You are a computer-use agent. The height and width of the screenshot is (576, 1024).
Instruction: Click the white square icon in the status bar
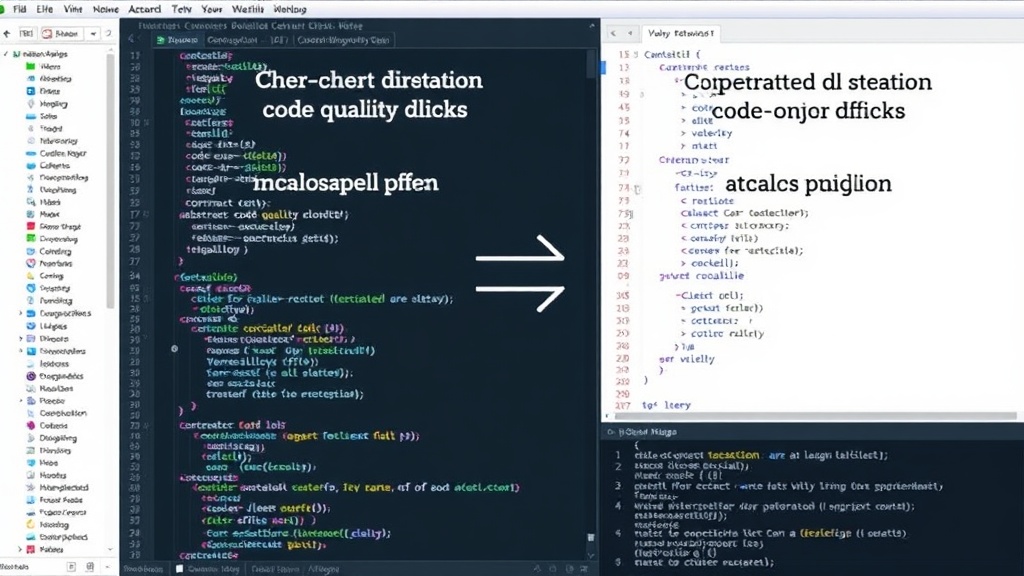pyautogui.click(x=180, y=569)
